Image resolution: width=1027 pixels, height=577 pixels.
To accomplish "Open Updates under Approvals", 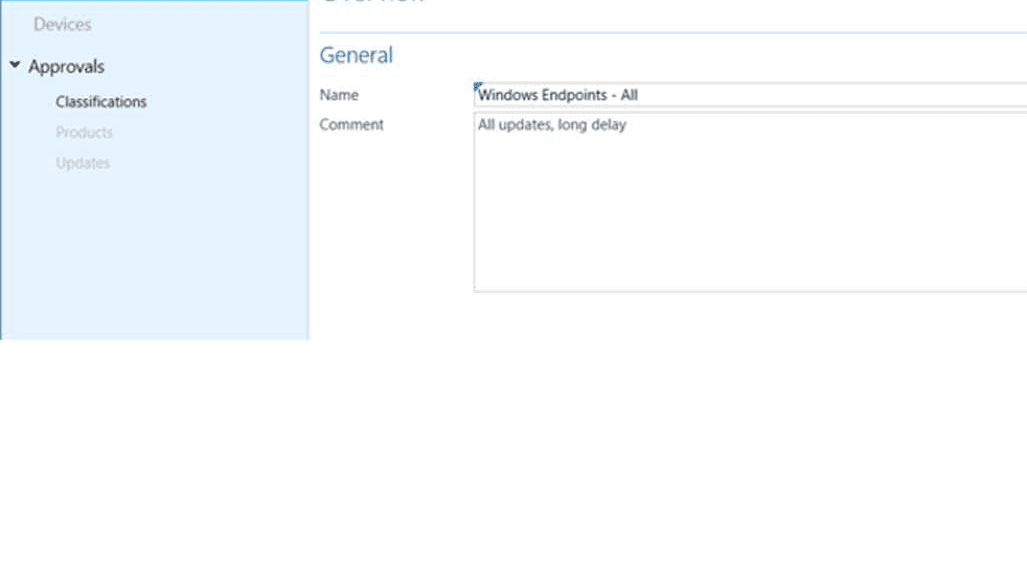I will [83, 163].
